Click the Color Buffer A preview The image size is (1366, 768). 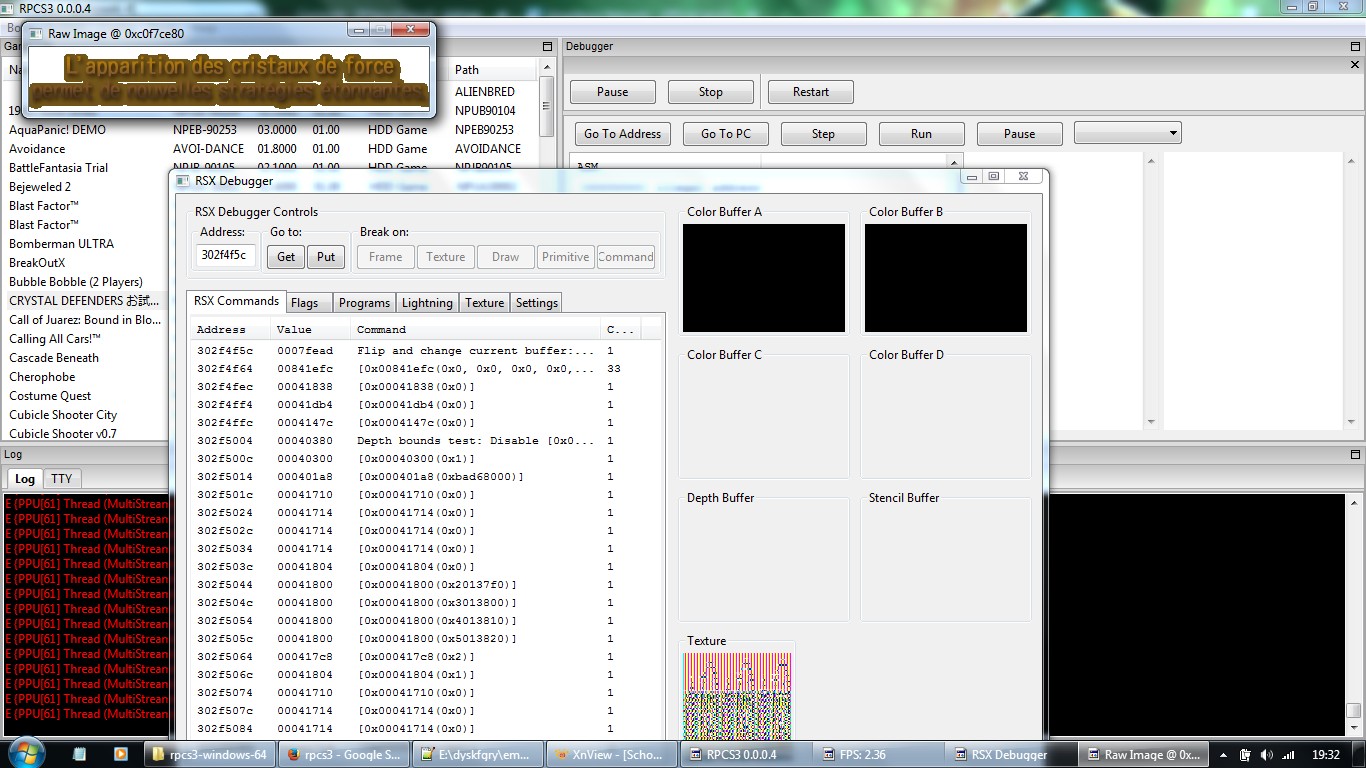pyautogui.click(x=763, y=278)
